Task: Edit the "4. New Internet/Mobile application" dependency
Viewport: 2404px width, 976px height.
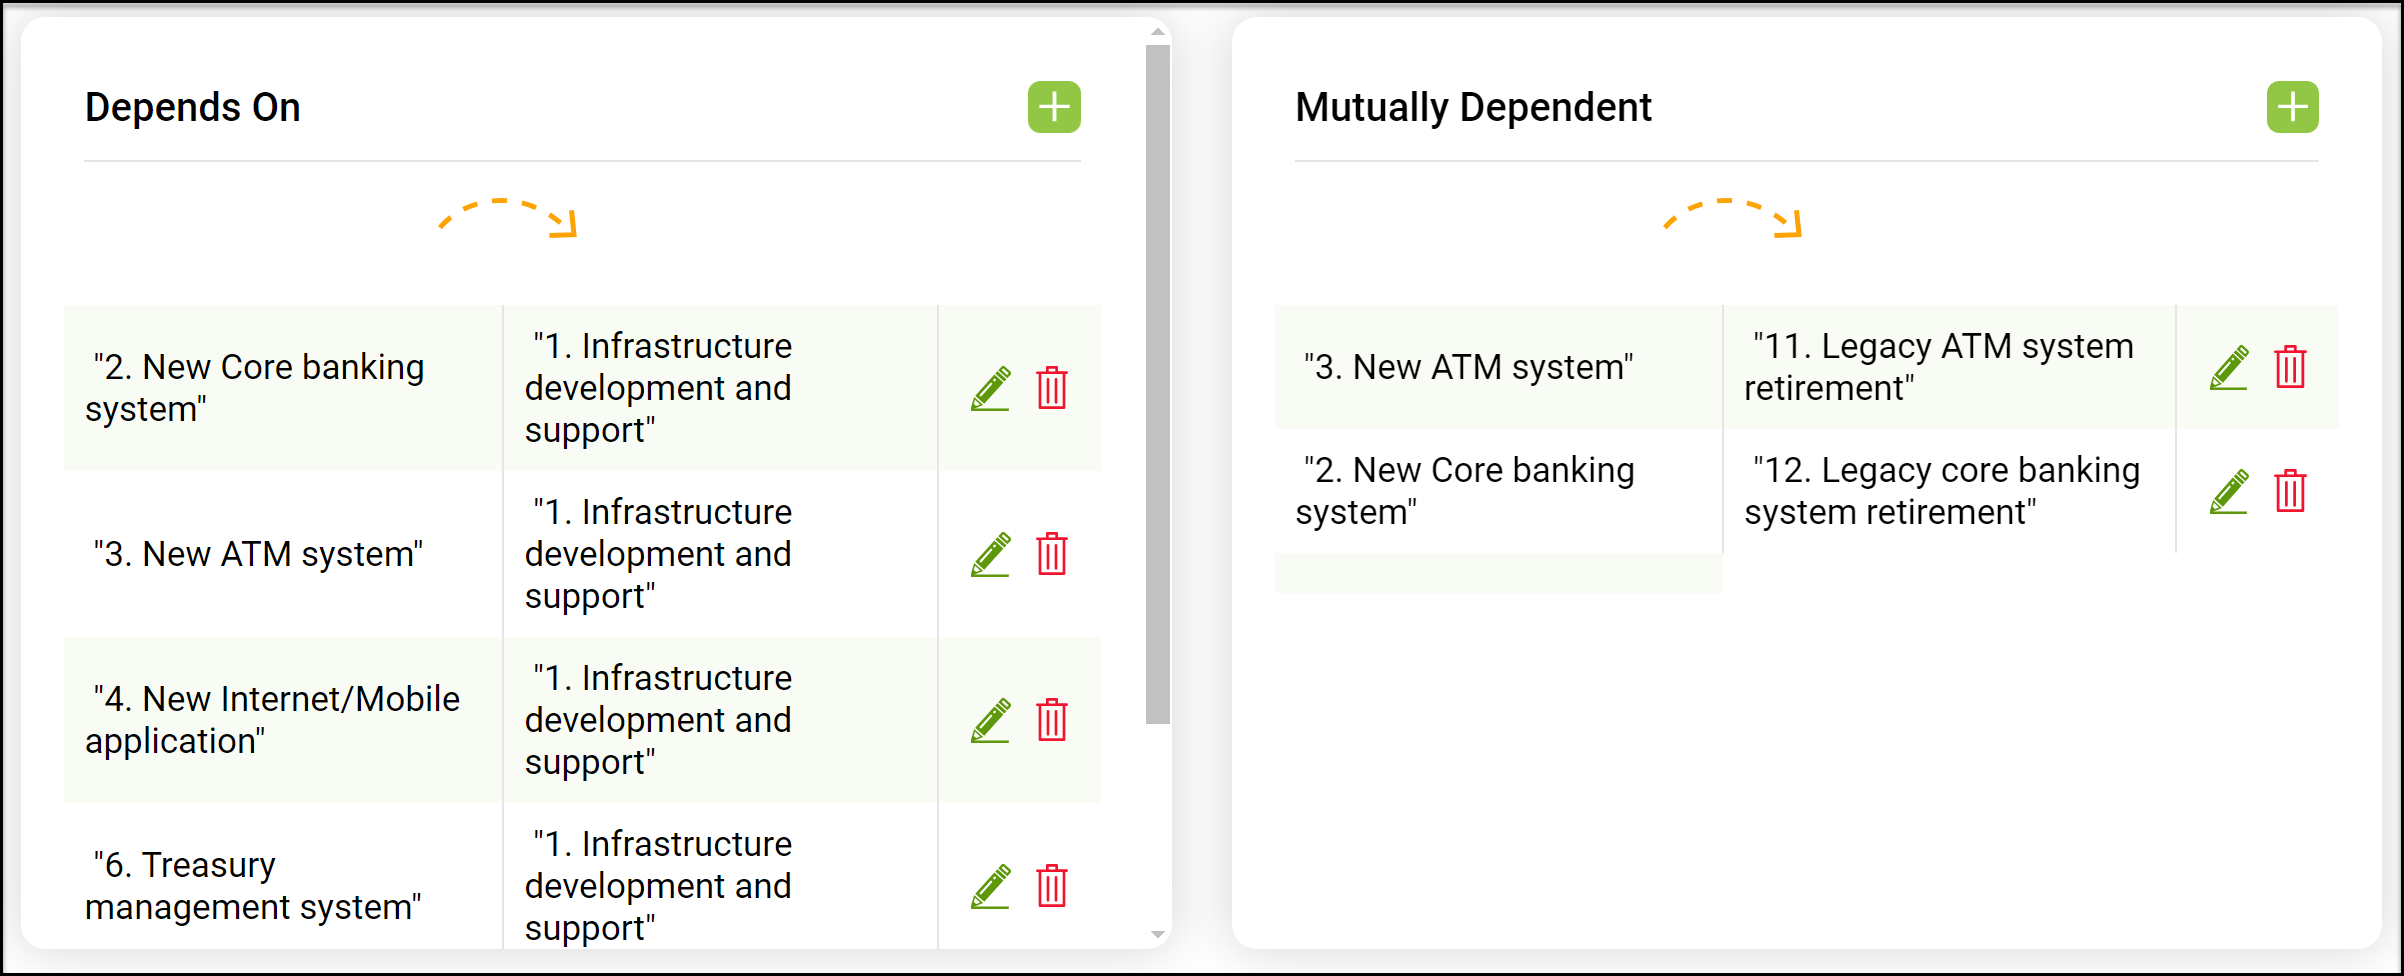Action: pos(991,720)
